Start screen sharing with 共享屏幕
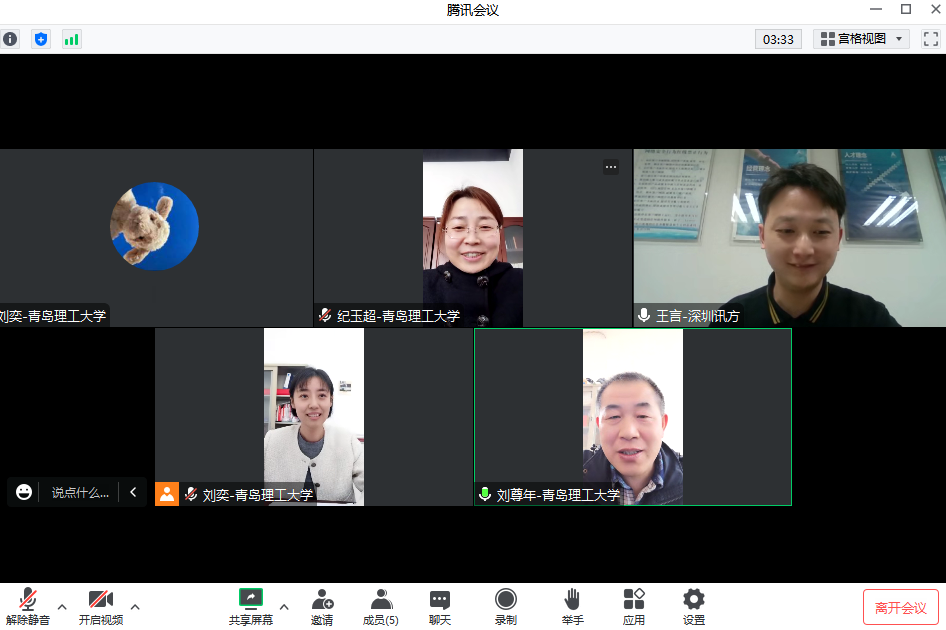This screenshot has height=630, width=946. click(250, 606)
